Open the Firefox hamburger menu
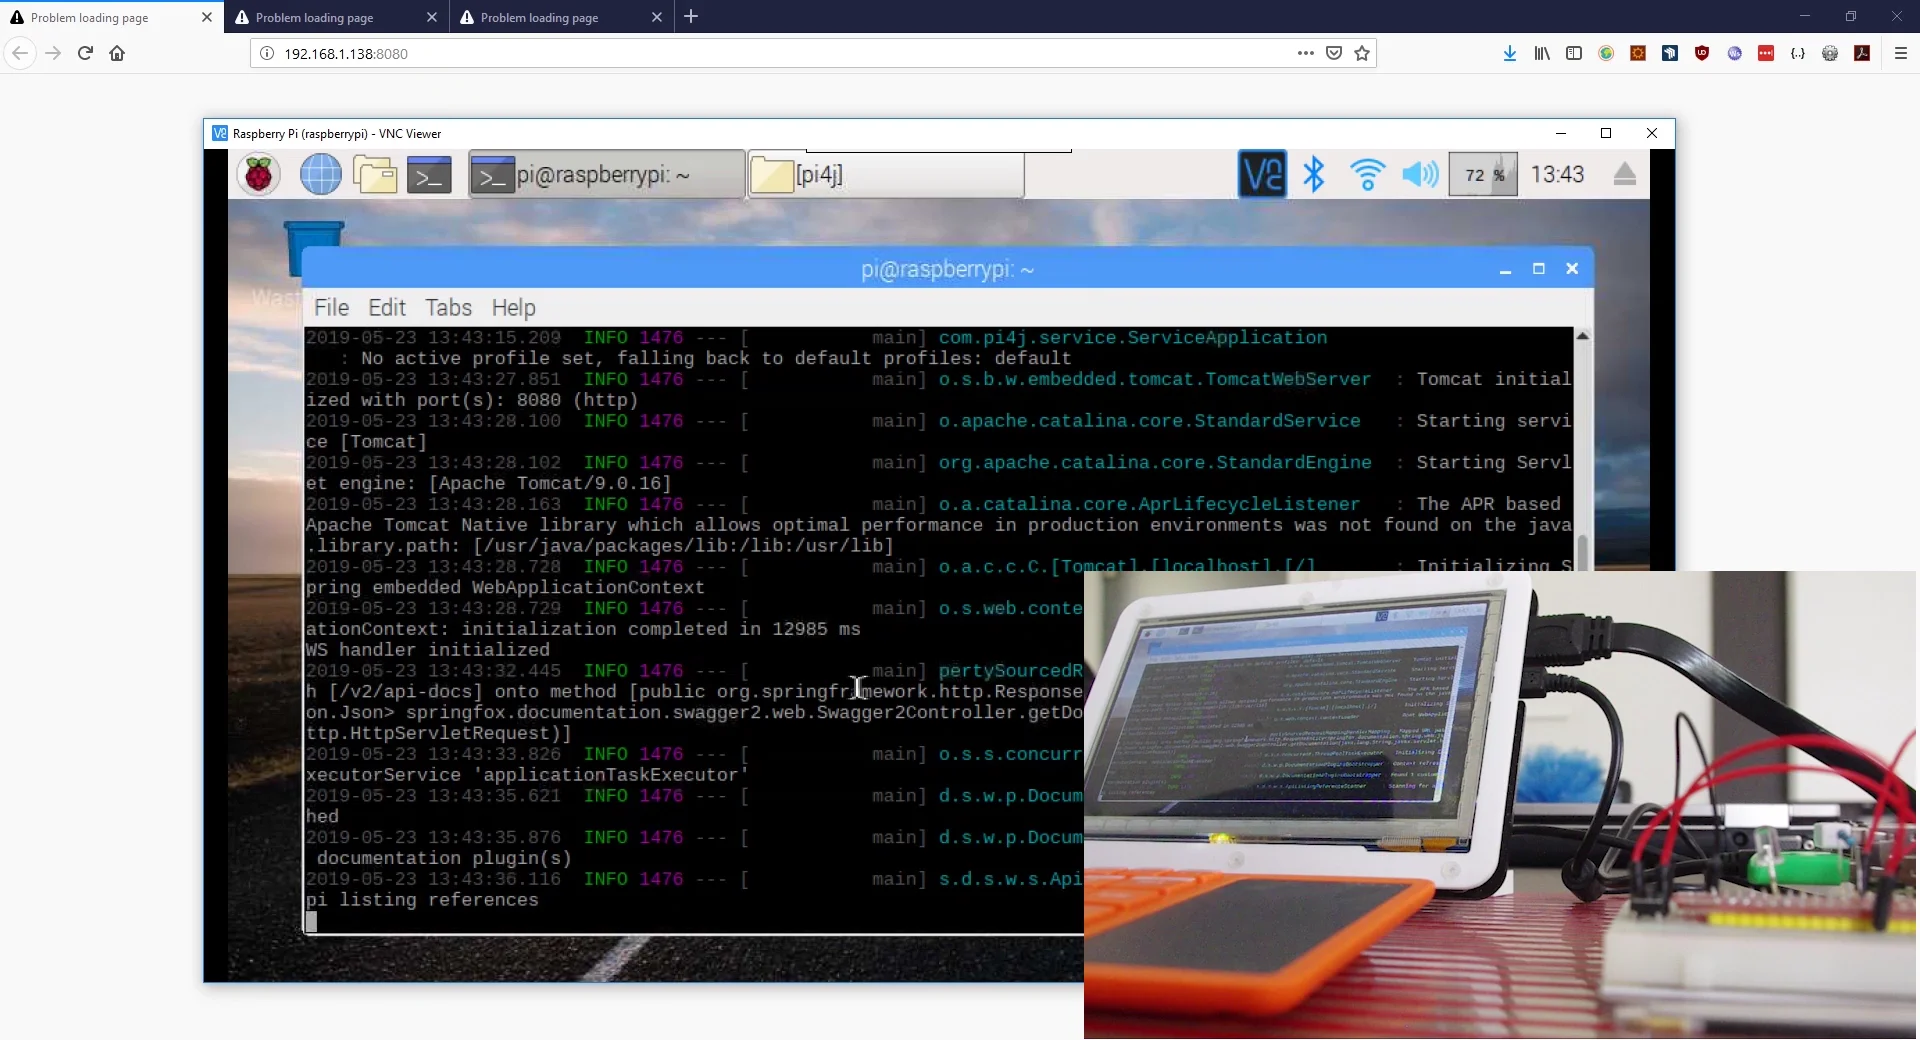The width and height of the screenshot is (1920, 1040). coord(1901,53)
